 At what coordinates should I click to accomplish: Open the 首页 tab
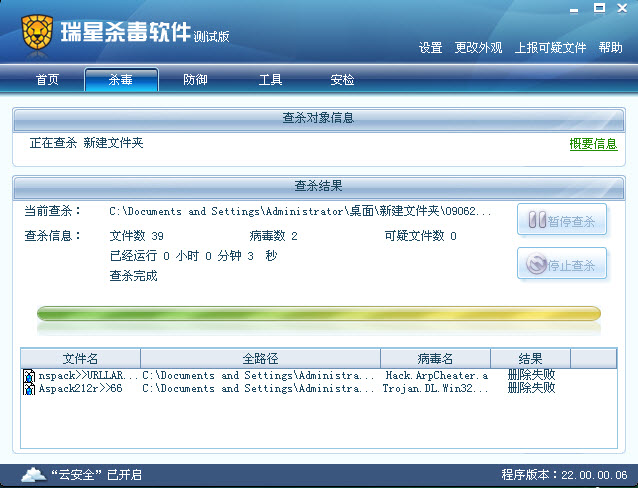48,79
